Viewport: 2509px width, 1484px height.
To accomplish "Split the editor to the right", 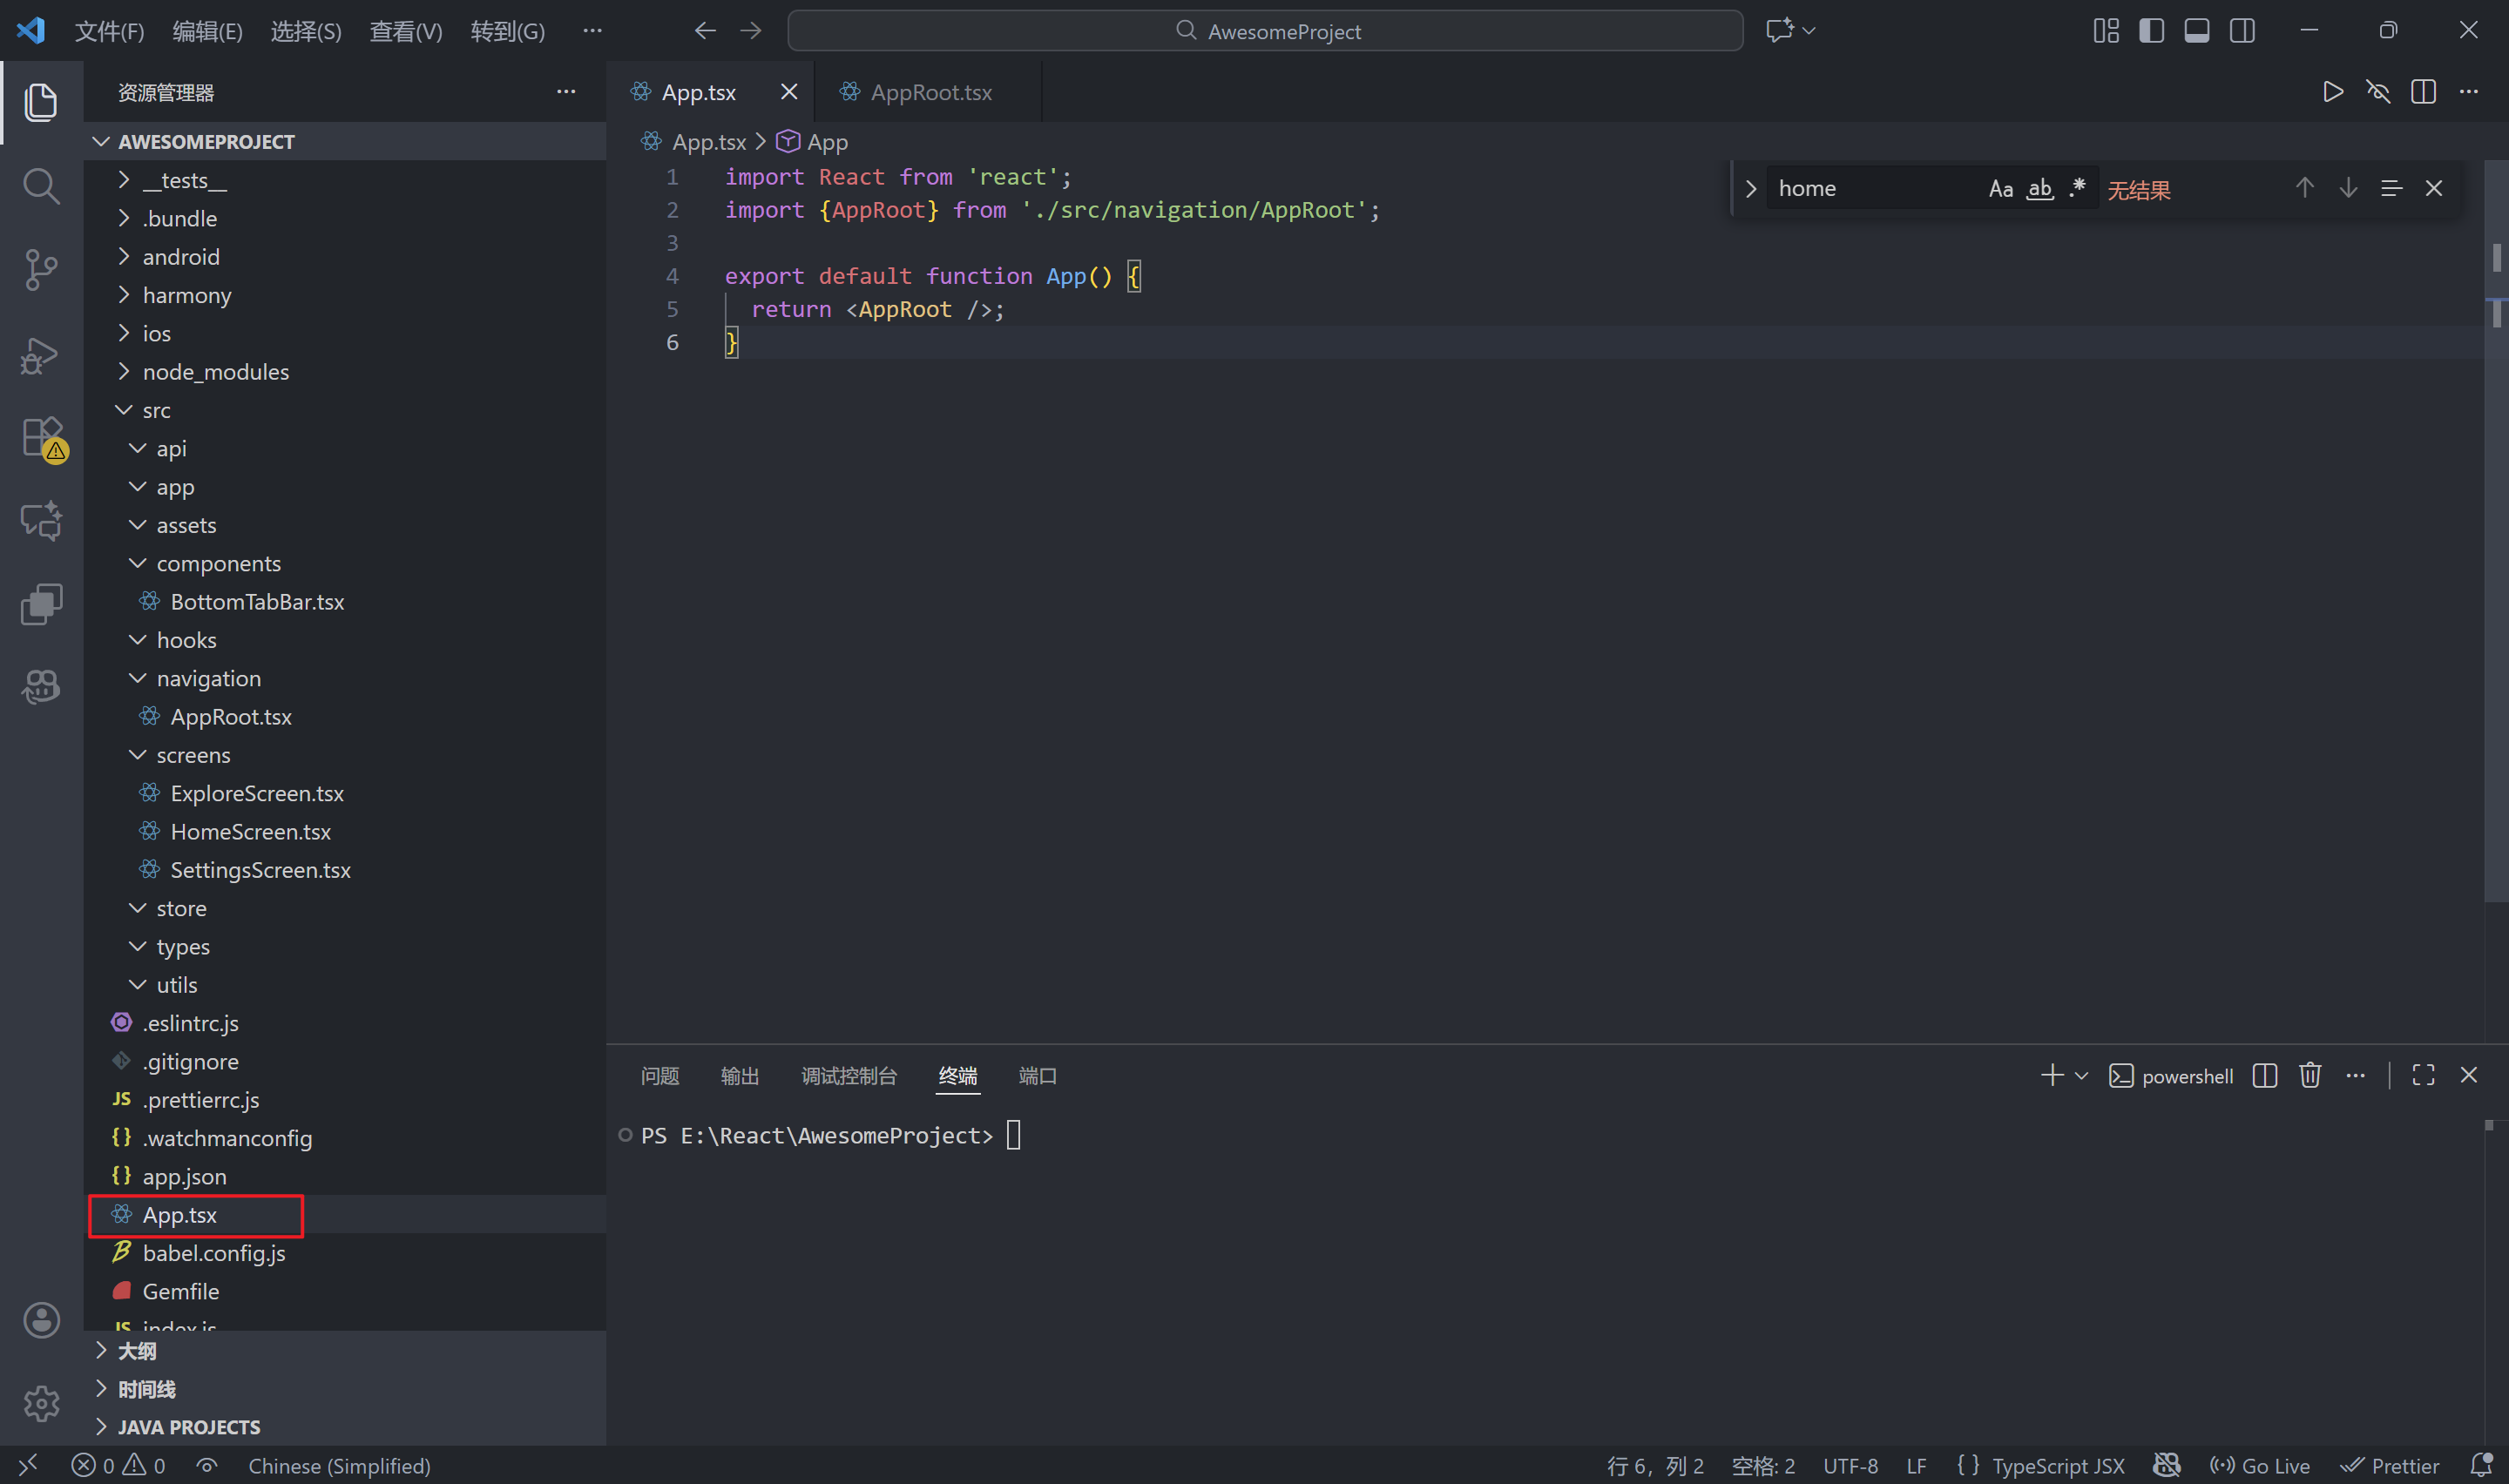I will coord(2423,92).
